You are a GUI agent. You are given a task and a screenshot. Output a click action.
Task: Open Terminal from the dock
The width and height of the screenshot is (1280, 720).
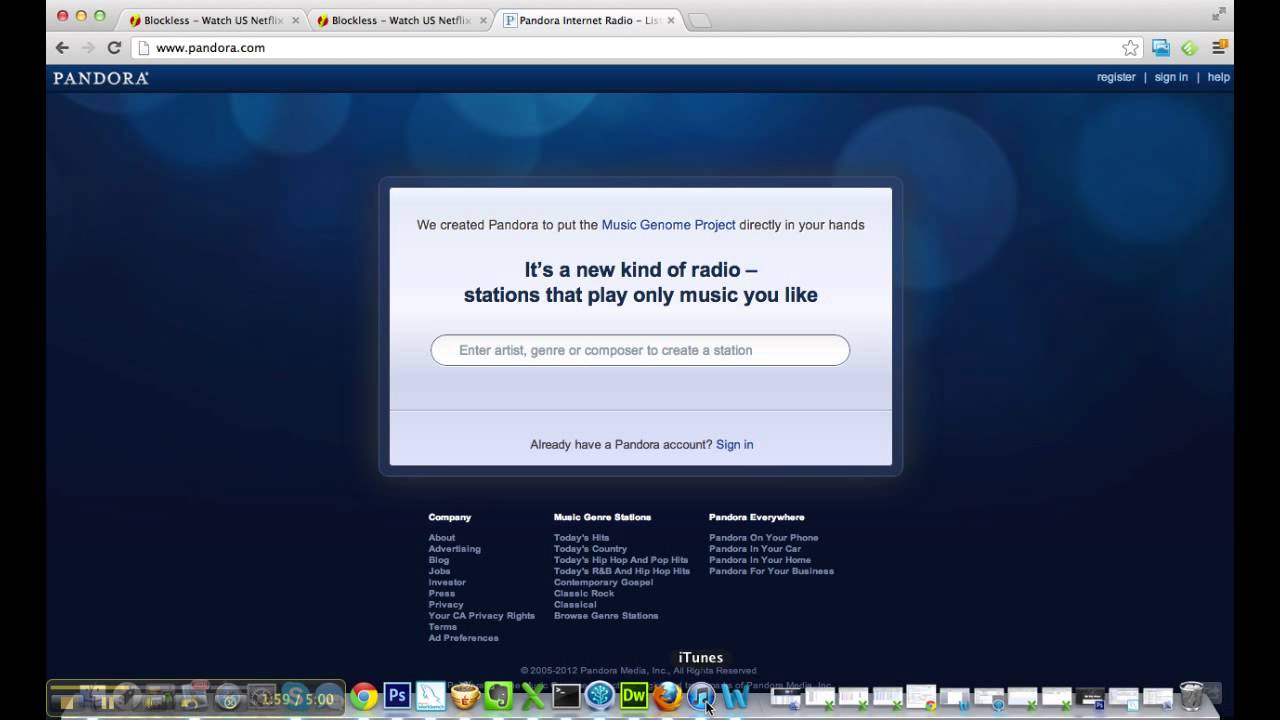[x=566, y=696]
